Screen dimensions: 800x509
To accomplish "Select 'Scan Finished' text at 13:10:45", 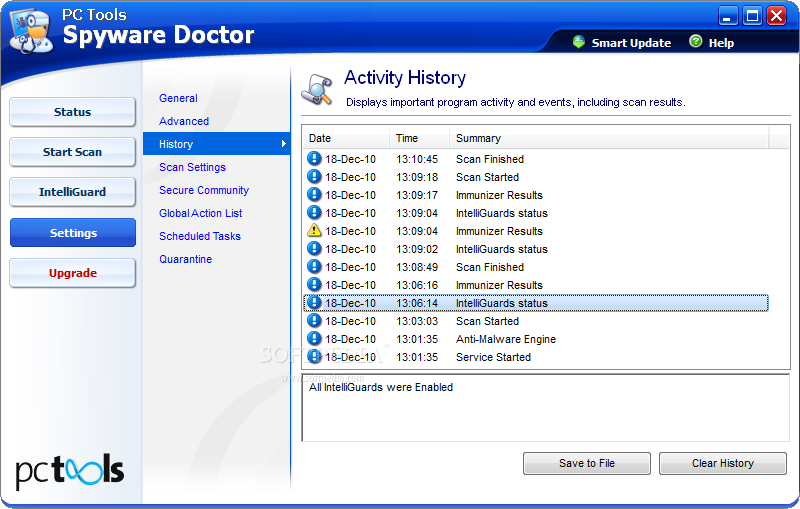I will coord(490,159).
